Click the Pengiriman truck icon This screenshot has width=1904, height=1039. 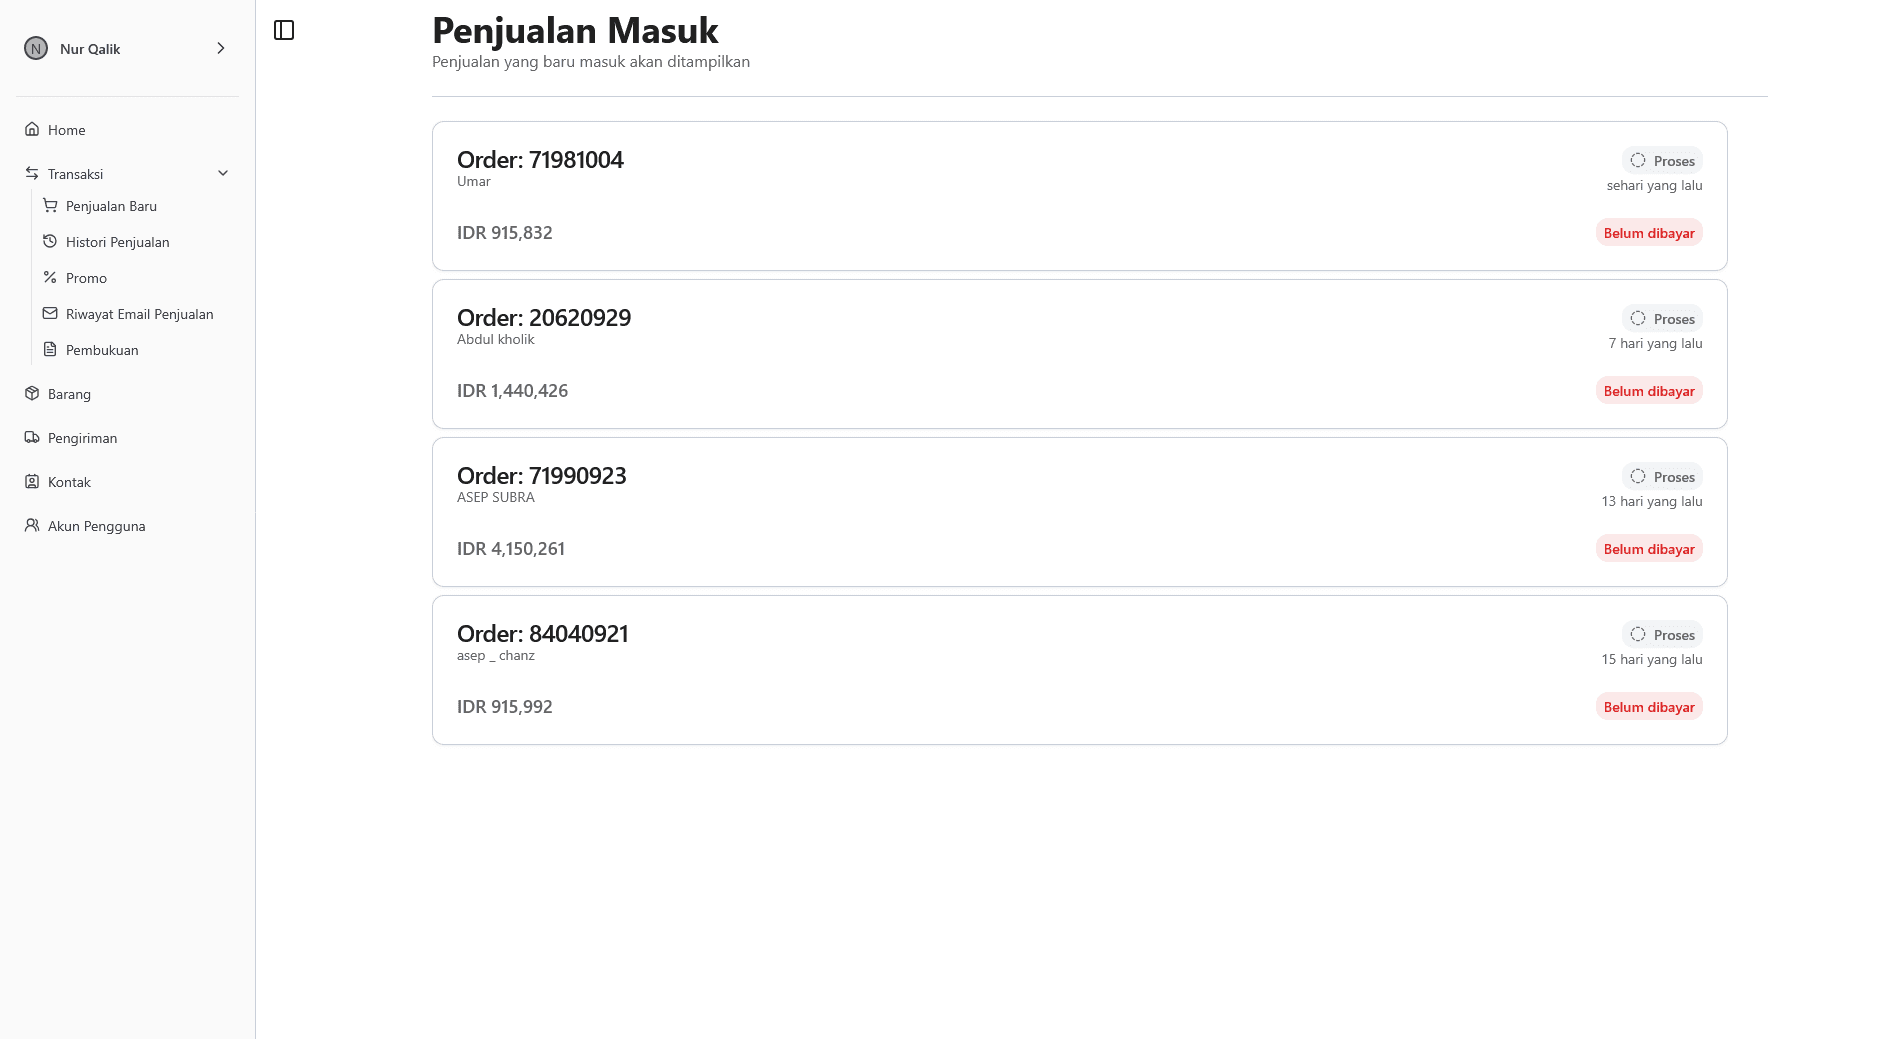coord(32,437)
